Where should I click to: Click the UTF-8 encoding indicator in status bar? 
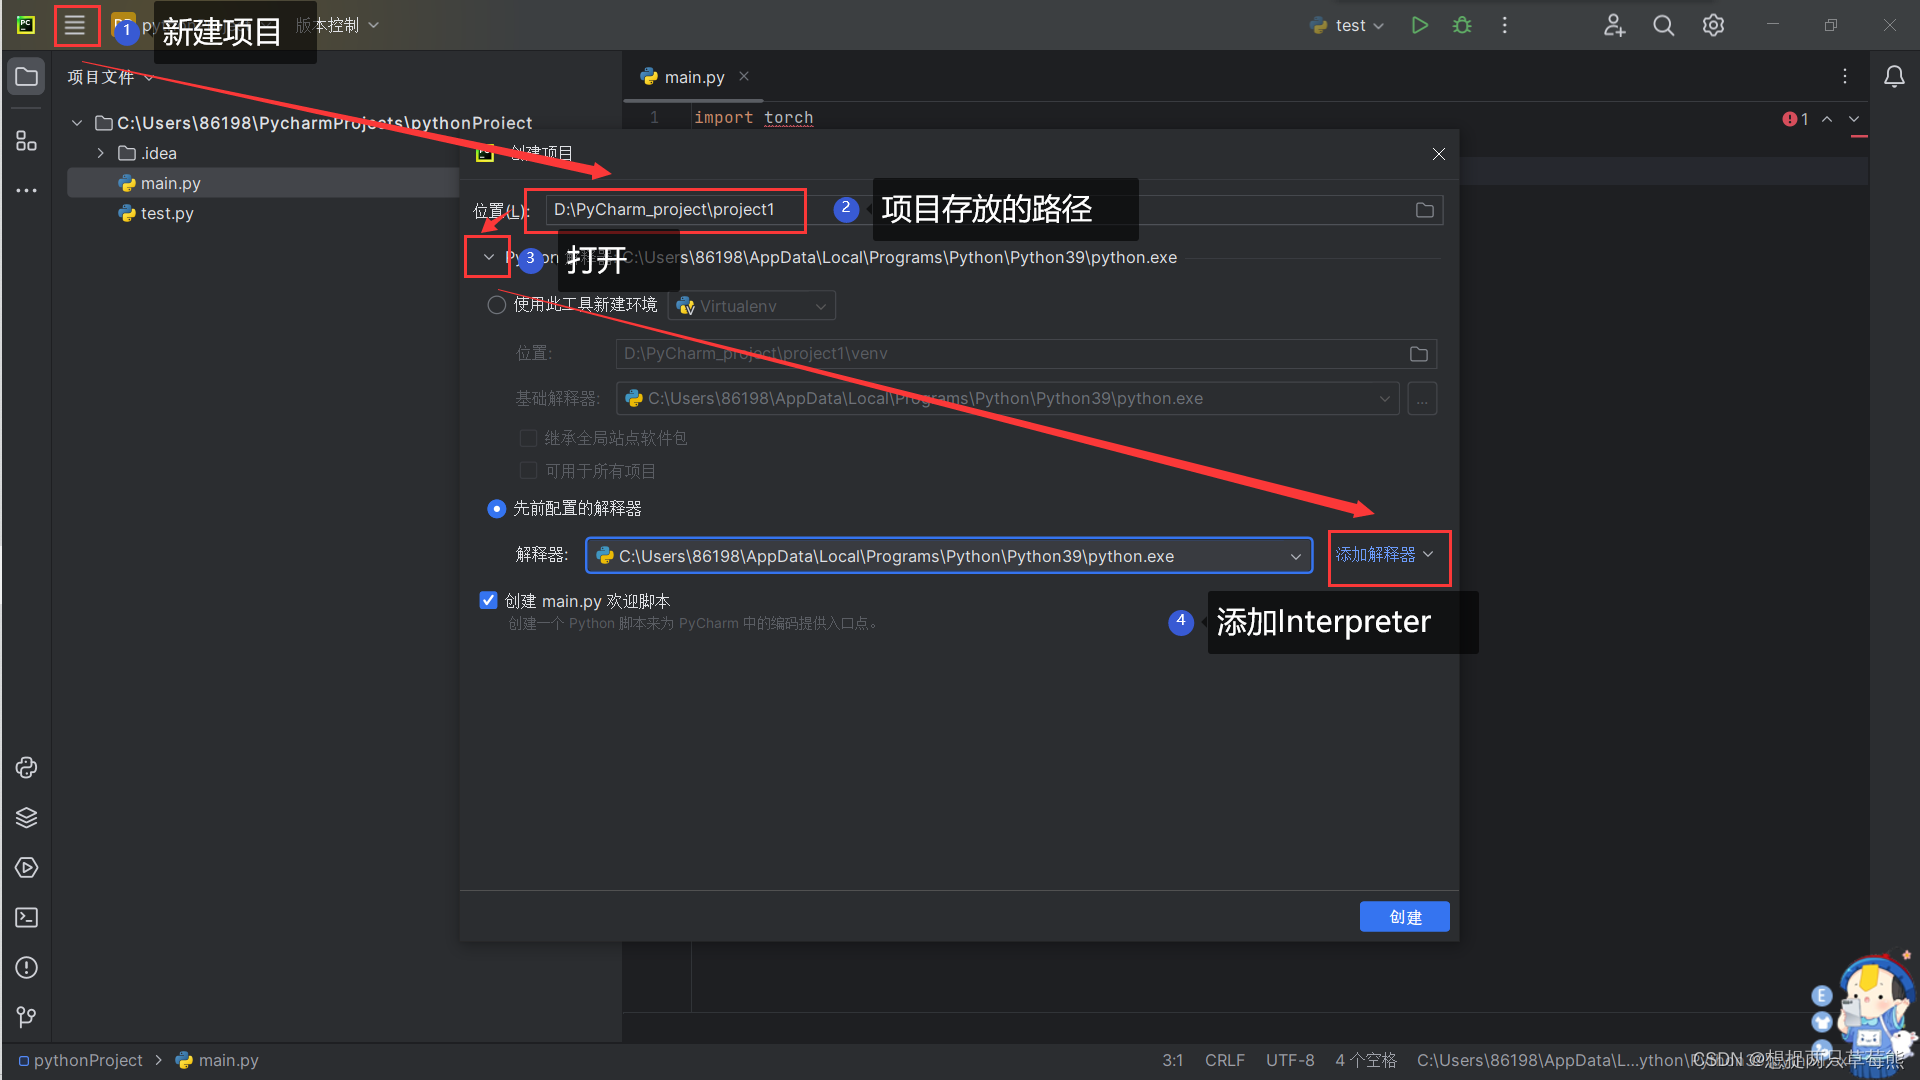(1290, 1060)
